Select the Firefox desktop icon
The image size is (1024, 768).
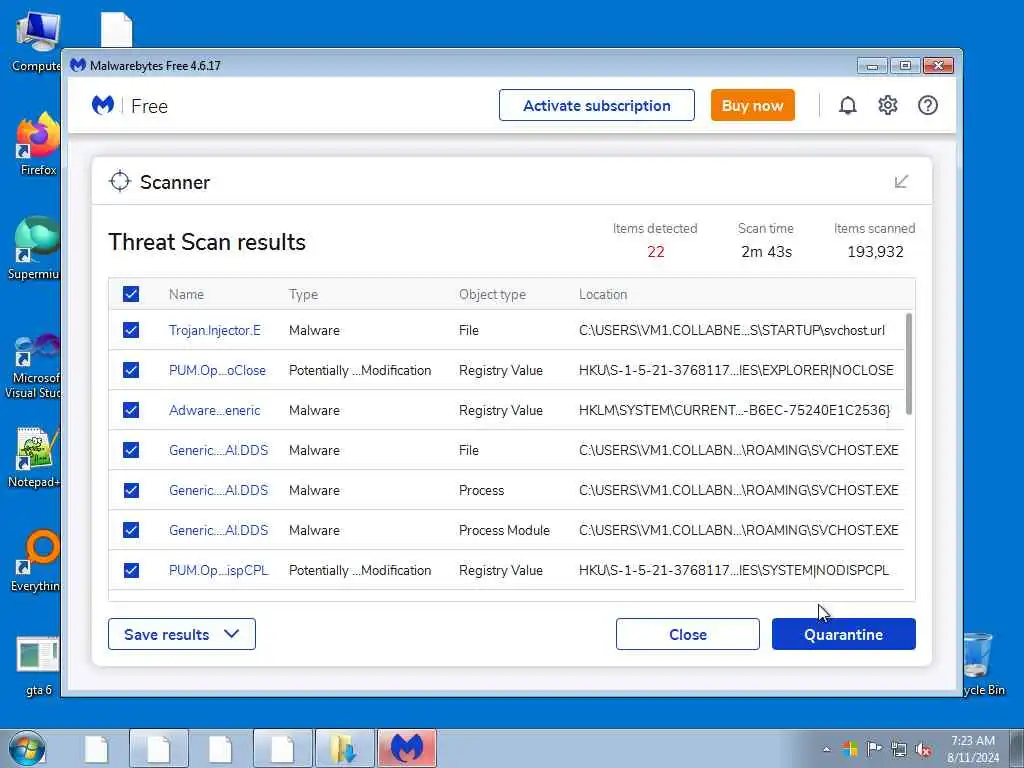(38, 144)
